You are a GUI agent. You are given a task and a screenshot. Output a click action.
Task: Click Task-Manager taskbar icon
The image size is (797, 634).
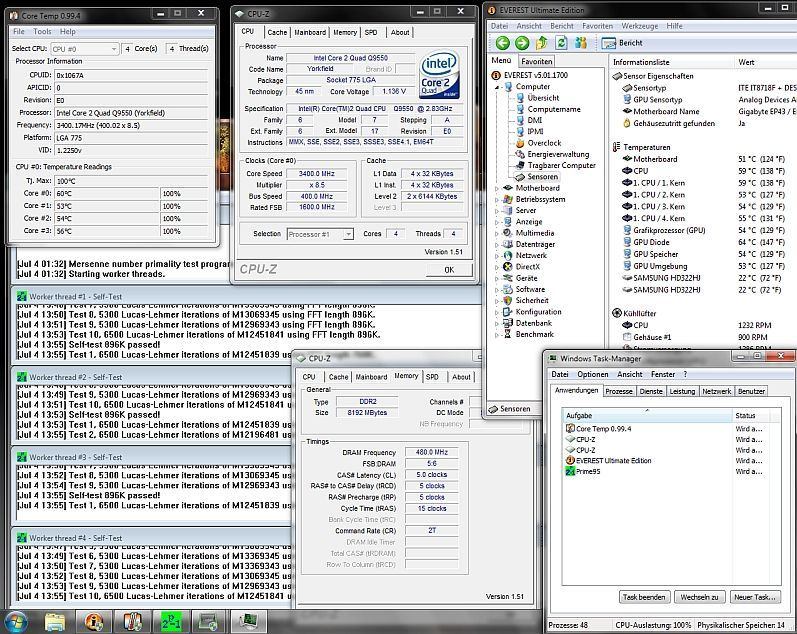248,621
